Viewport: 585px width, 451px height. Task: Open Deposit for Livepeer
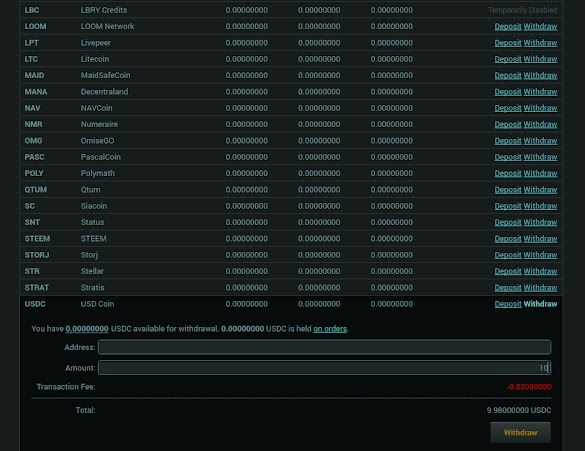[x=508, y=43]
